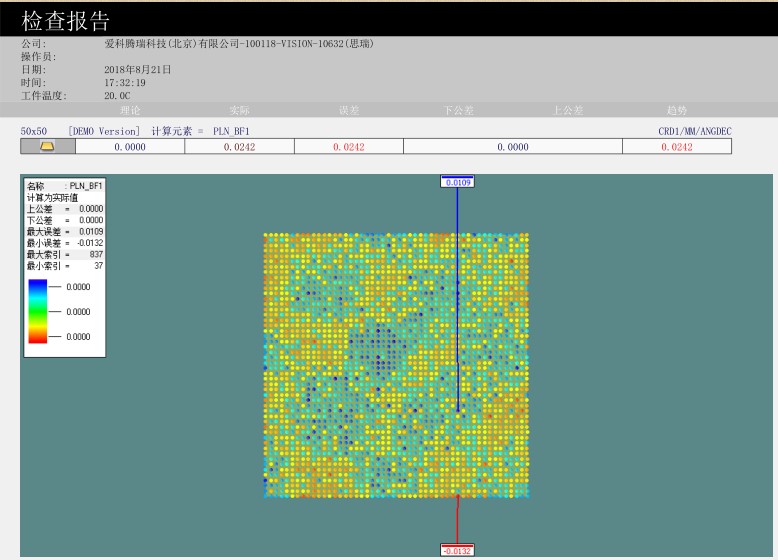
Task: Click the 上公差 column header
Action: 568,110
